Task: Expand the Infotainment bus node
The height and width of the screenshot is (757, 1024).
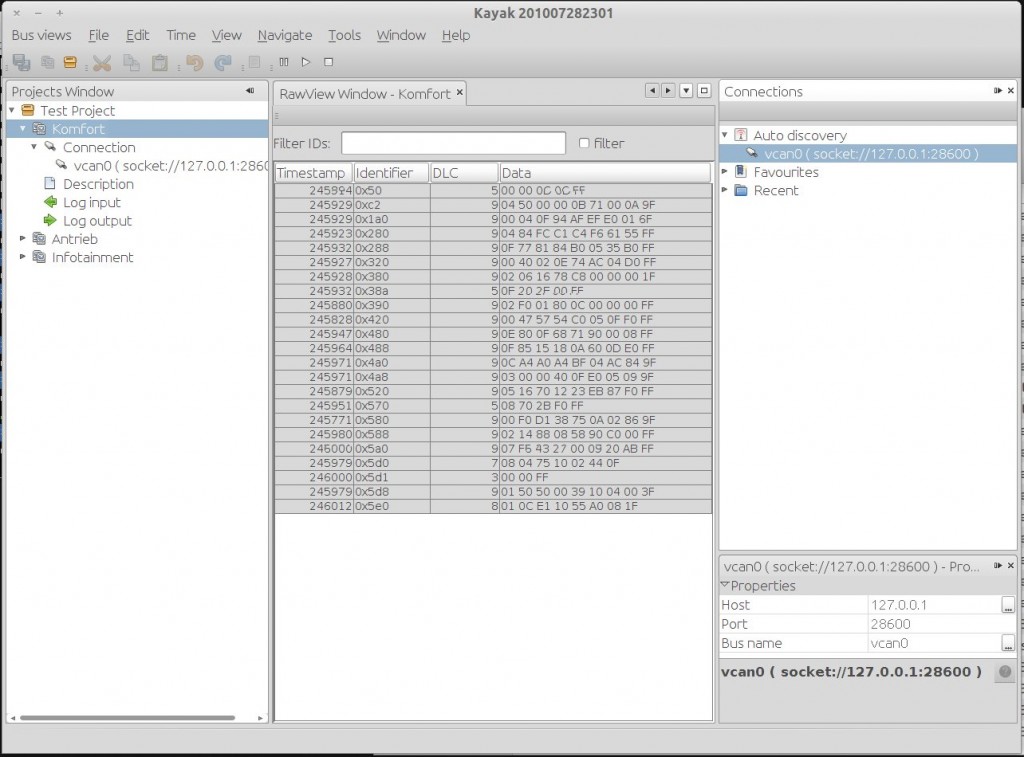Action: 24,257
